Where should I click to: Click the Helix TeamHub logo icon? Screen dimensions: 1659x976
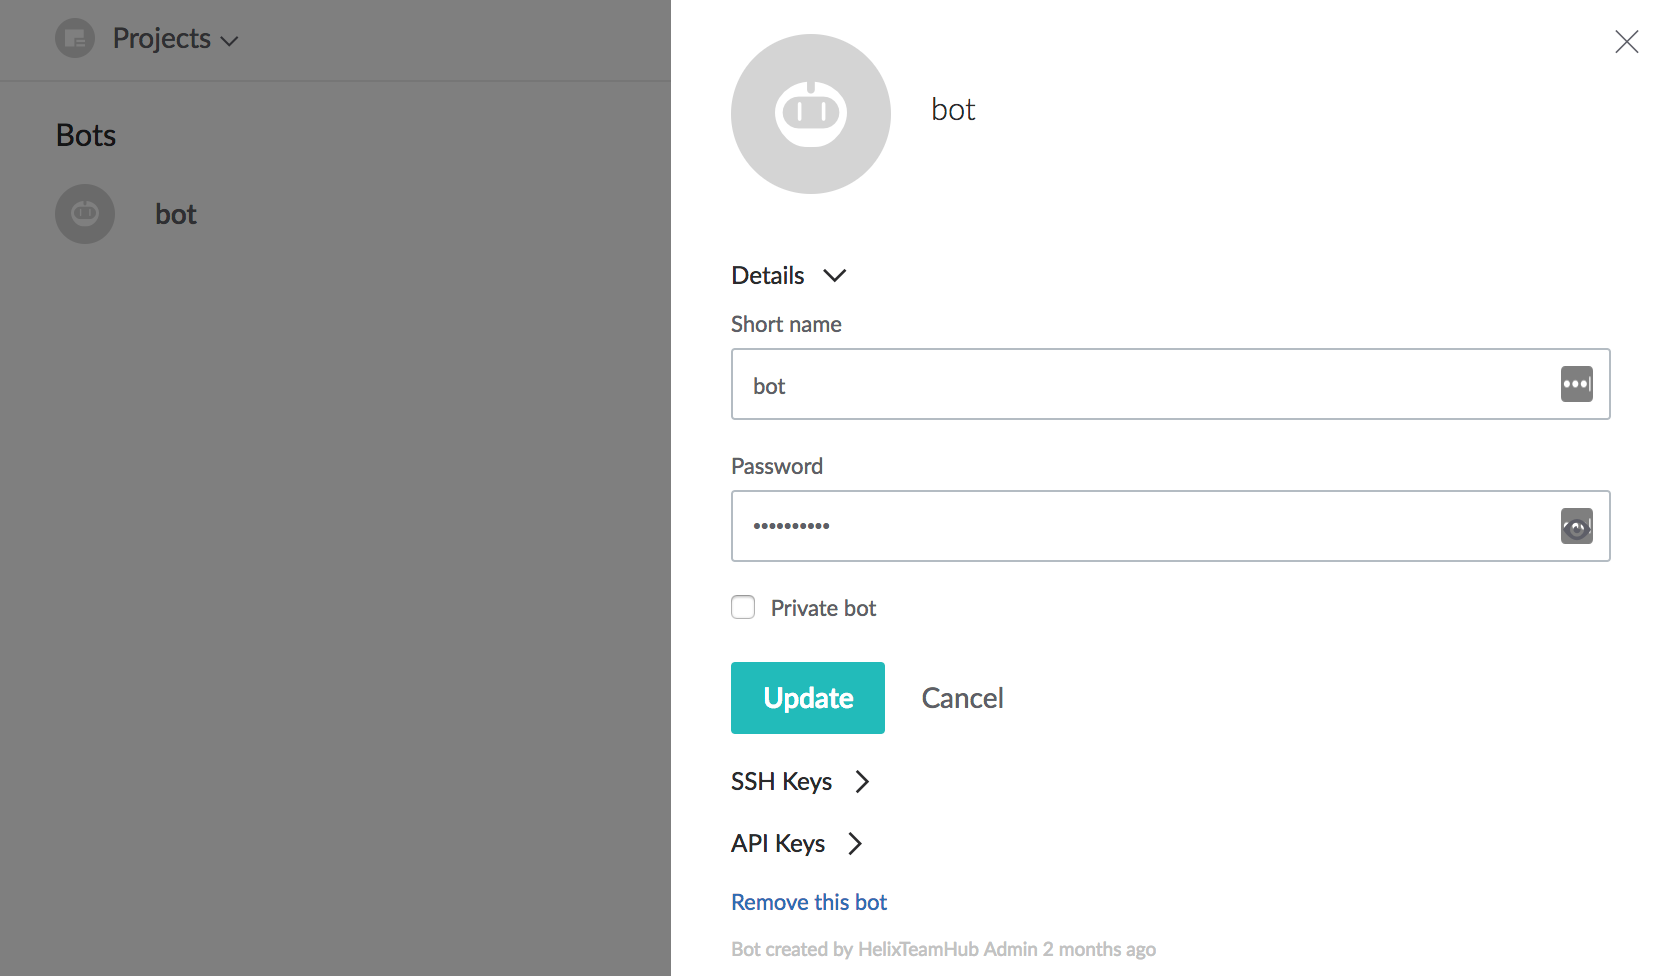tap(74, 38)
